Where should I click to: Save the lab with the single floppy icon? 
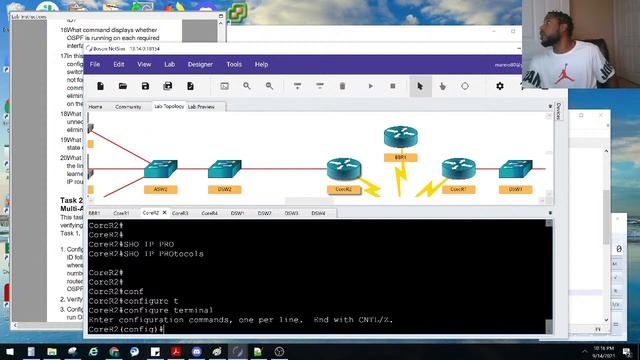tap(145, 86)
